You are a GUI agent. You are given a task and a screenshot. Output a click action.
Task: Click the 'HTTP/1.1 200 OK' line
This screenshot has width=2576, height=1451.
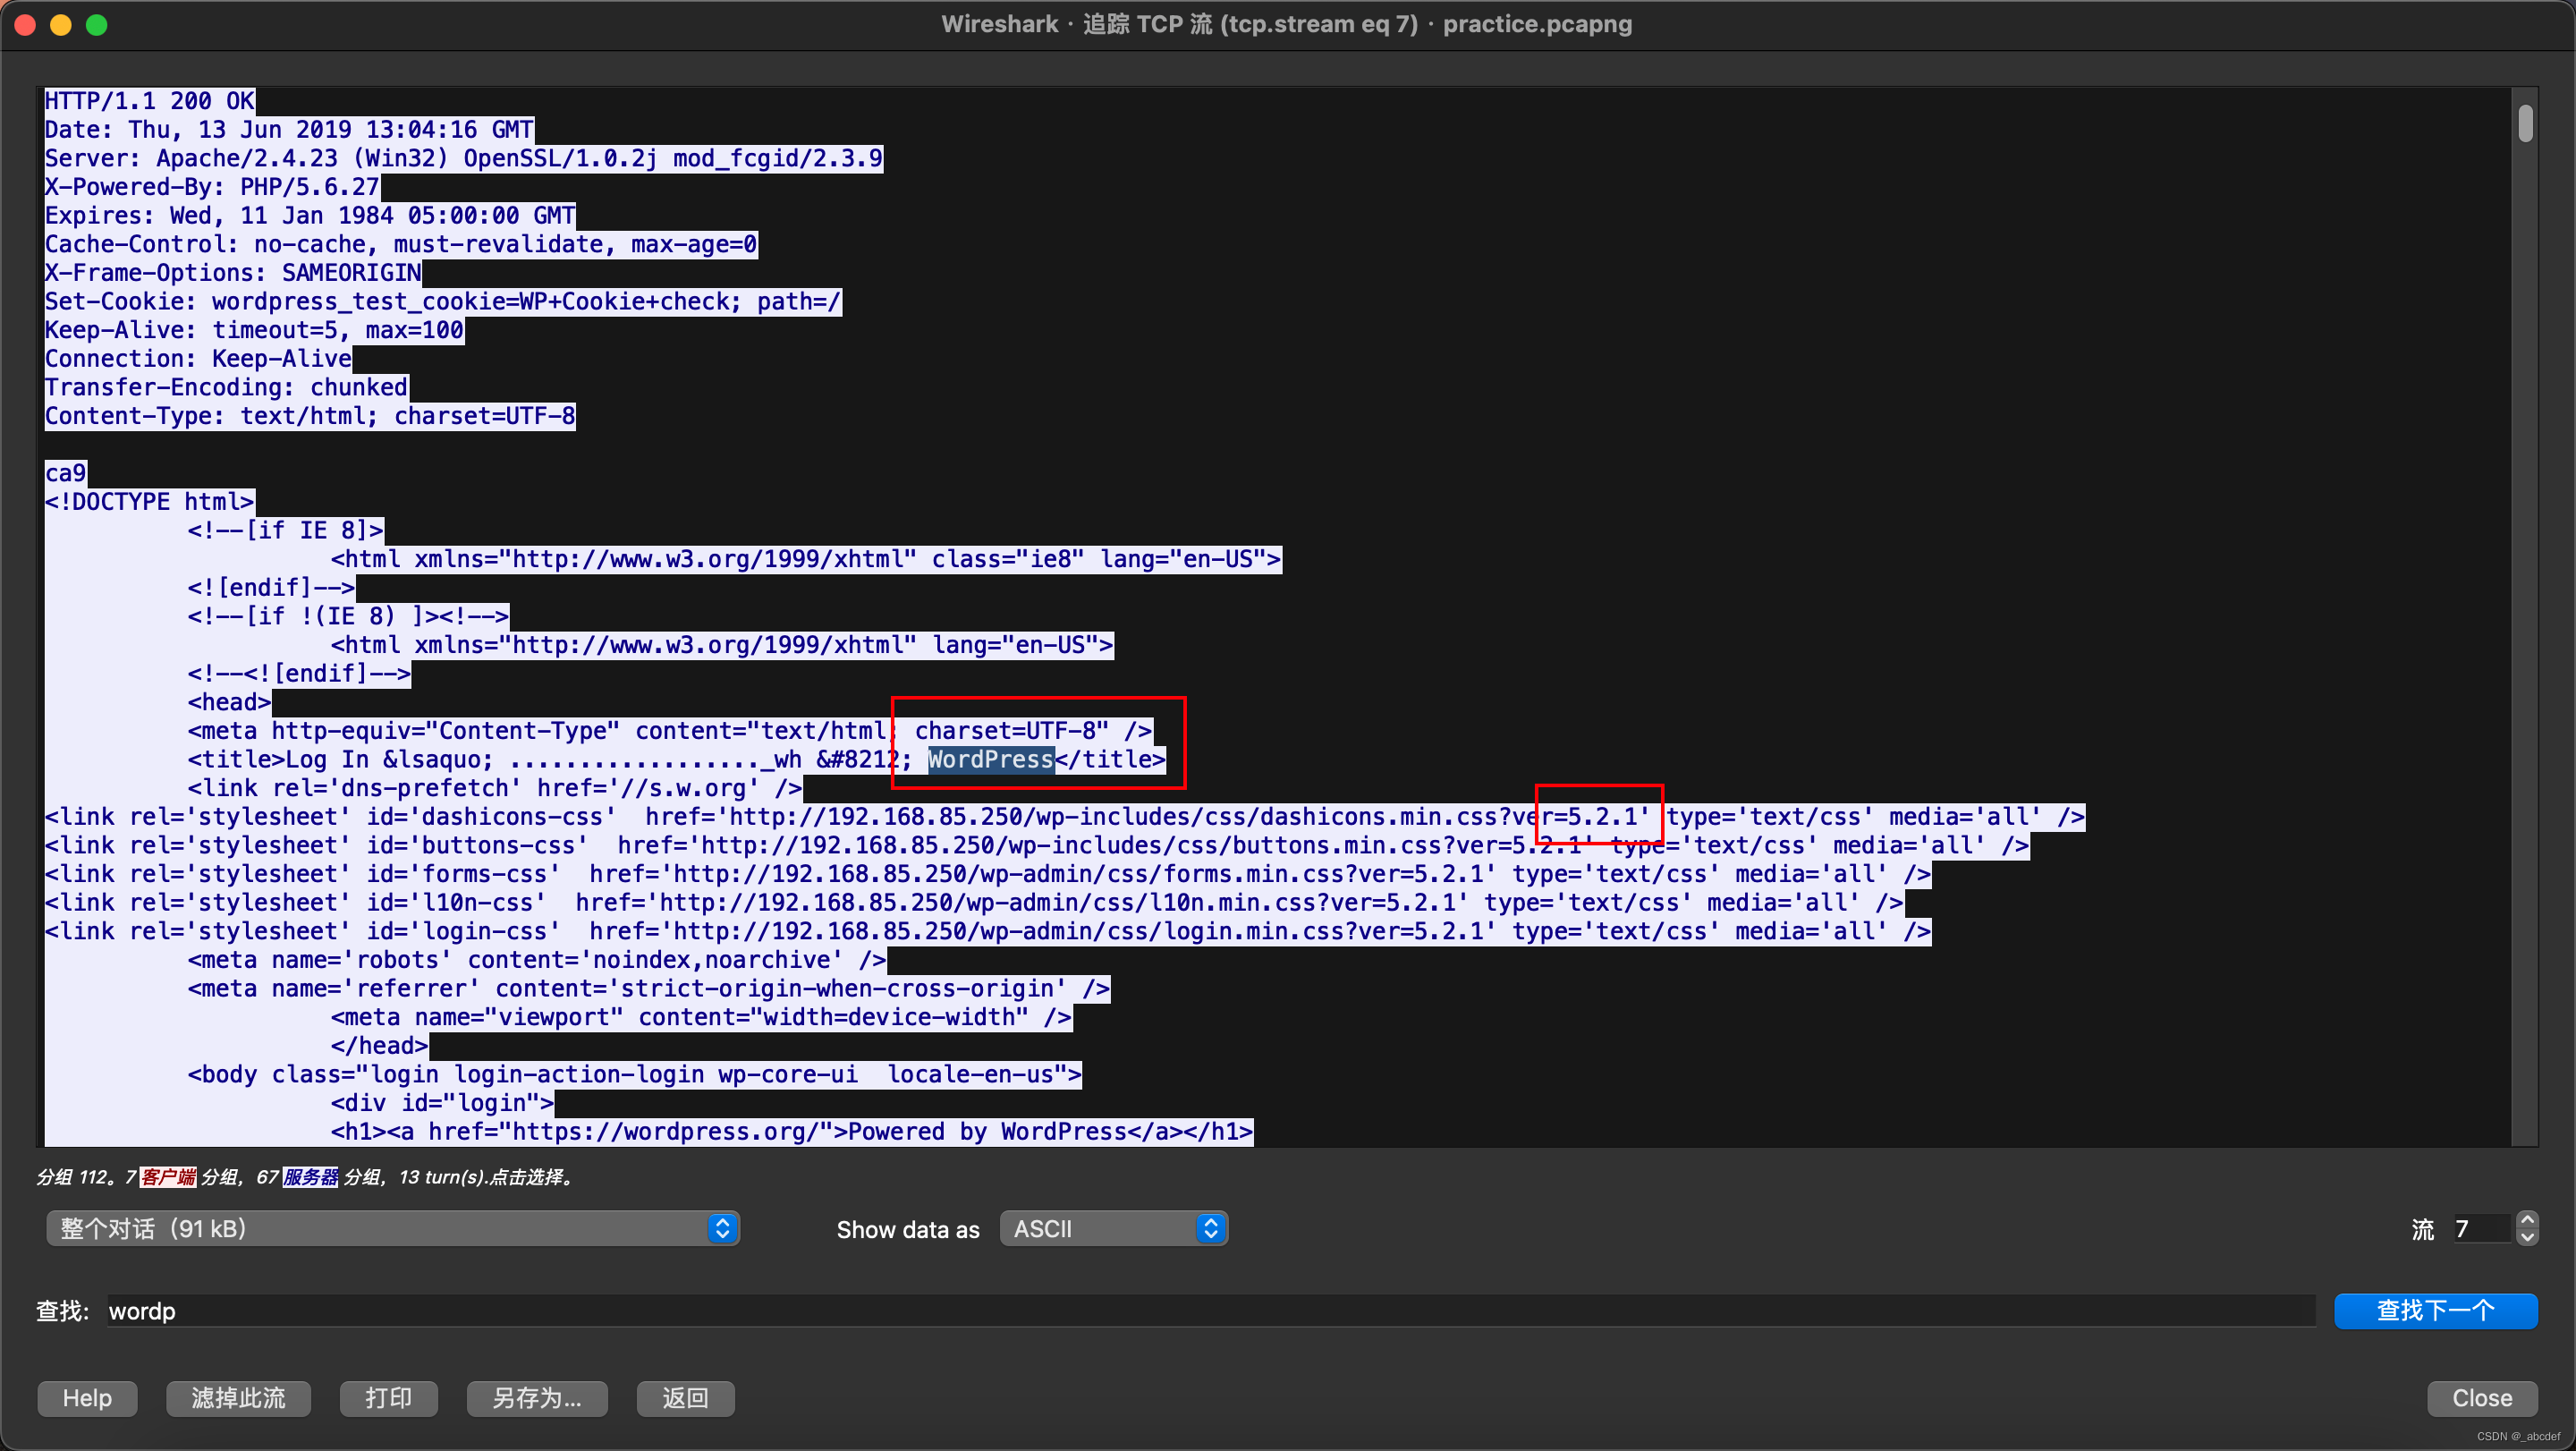150,101
